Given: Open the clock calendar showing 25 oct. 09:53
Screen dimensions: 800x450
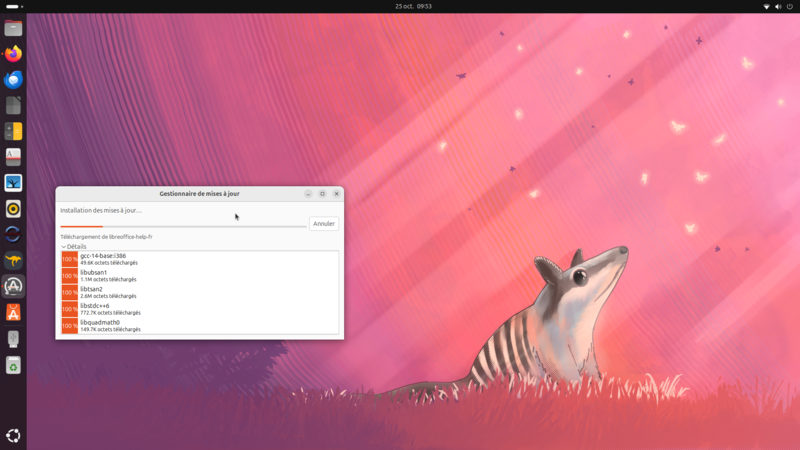Looking at the screenshot, I should (x=413, y=7).
